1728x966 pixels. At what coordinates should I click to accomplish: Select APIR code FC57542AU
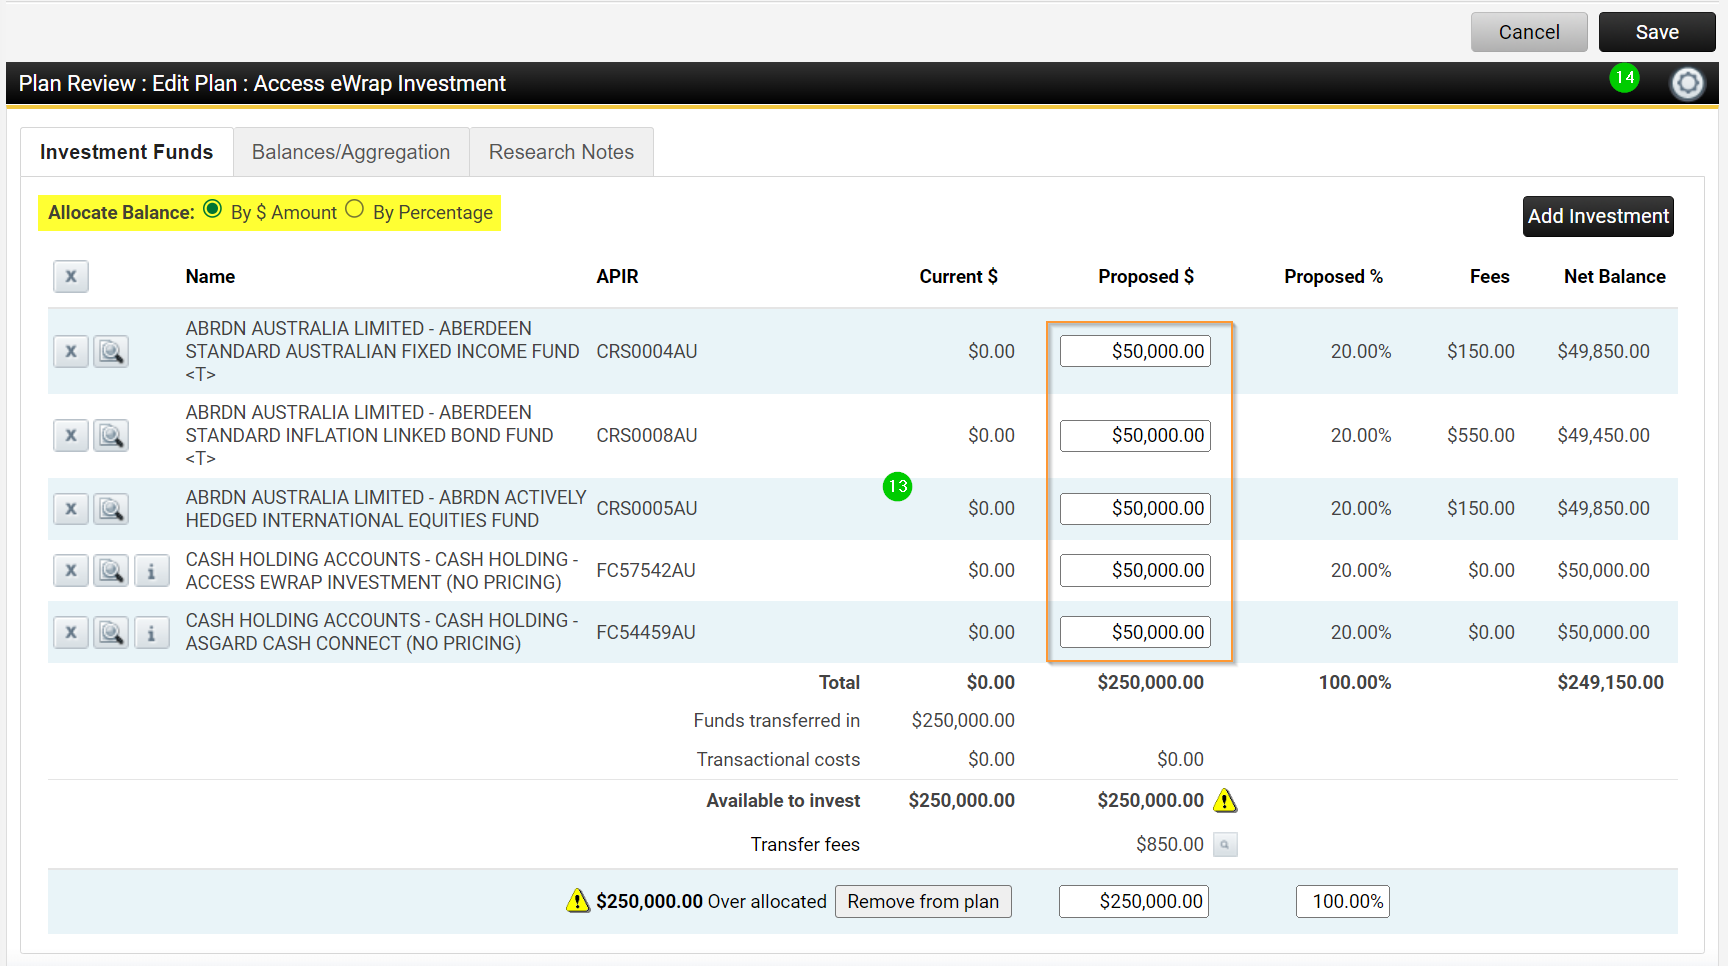(x=646, y=570)
